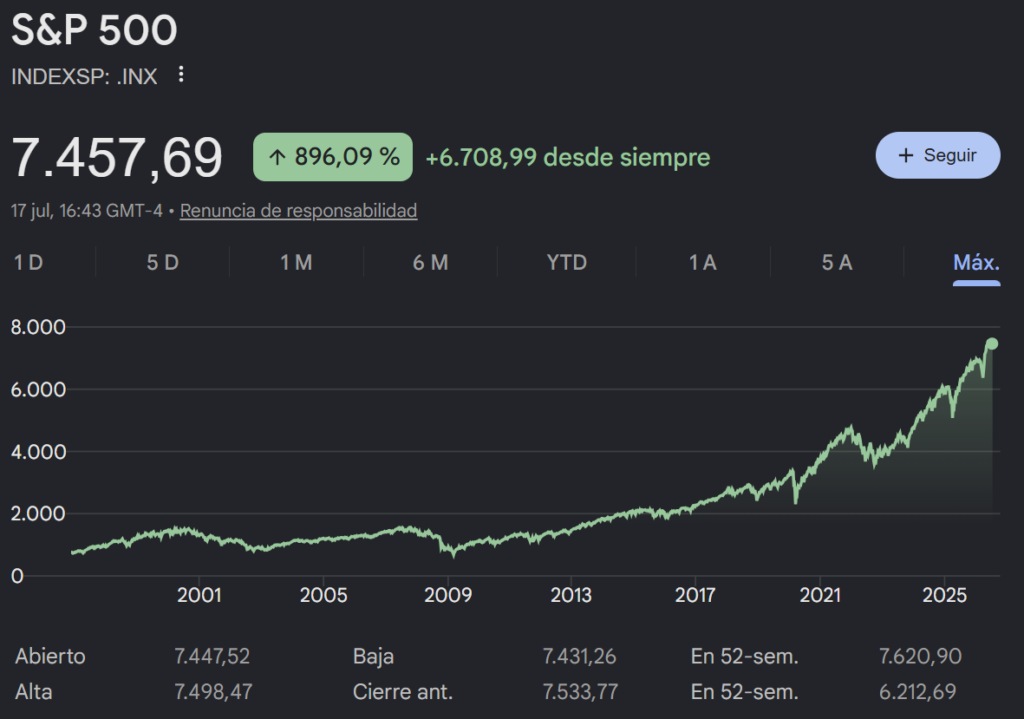Click the 17 jul, 16:43 GMT-4 timestamp
Screen dimensions: 1024x719
[x=87, y=210]
